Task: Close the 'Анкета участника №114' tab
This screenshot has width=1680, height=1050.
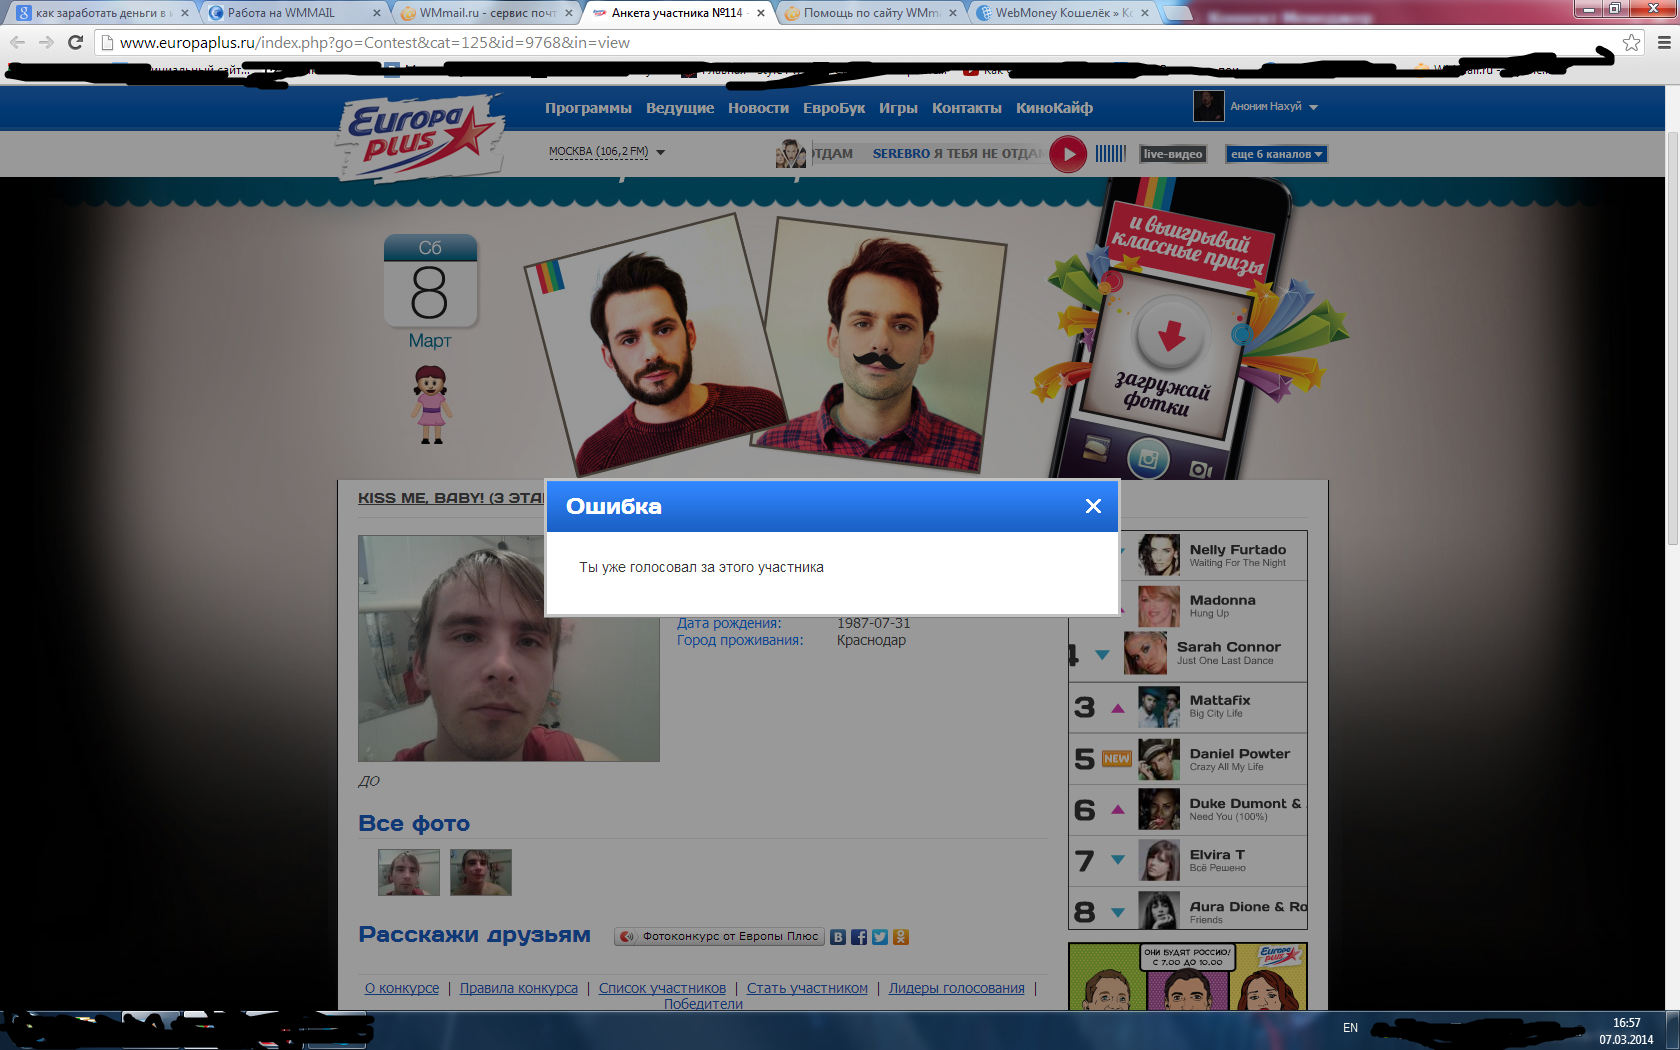Action: 761,13
